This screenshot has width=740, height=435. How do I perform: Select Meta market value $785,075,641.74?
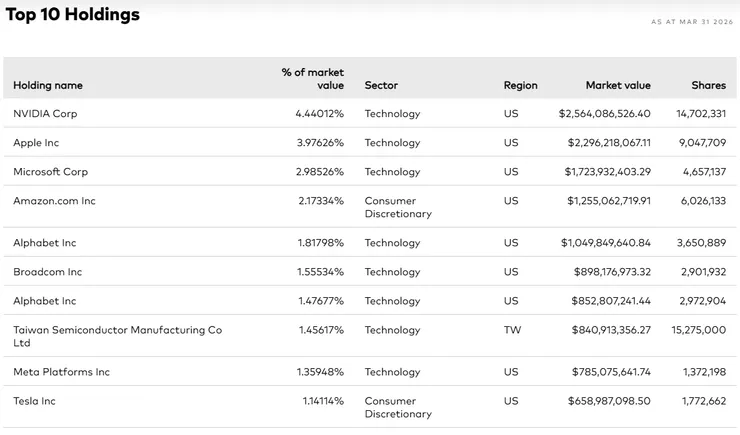pyautogui.click(x=611, y=372)
